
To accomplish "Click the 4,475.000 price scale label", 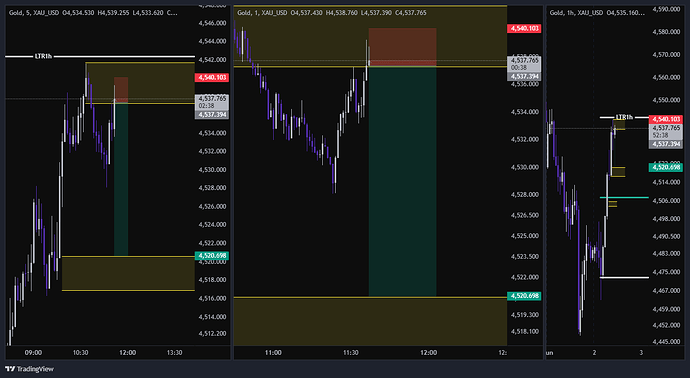I will tap(666, 272).
